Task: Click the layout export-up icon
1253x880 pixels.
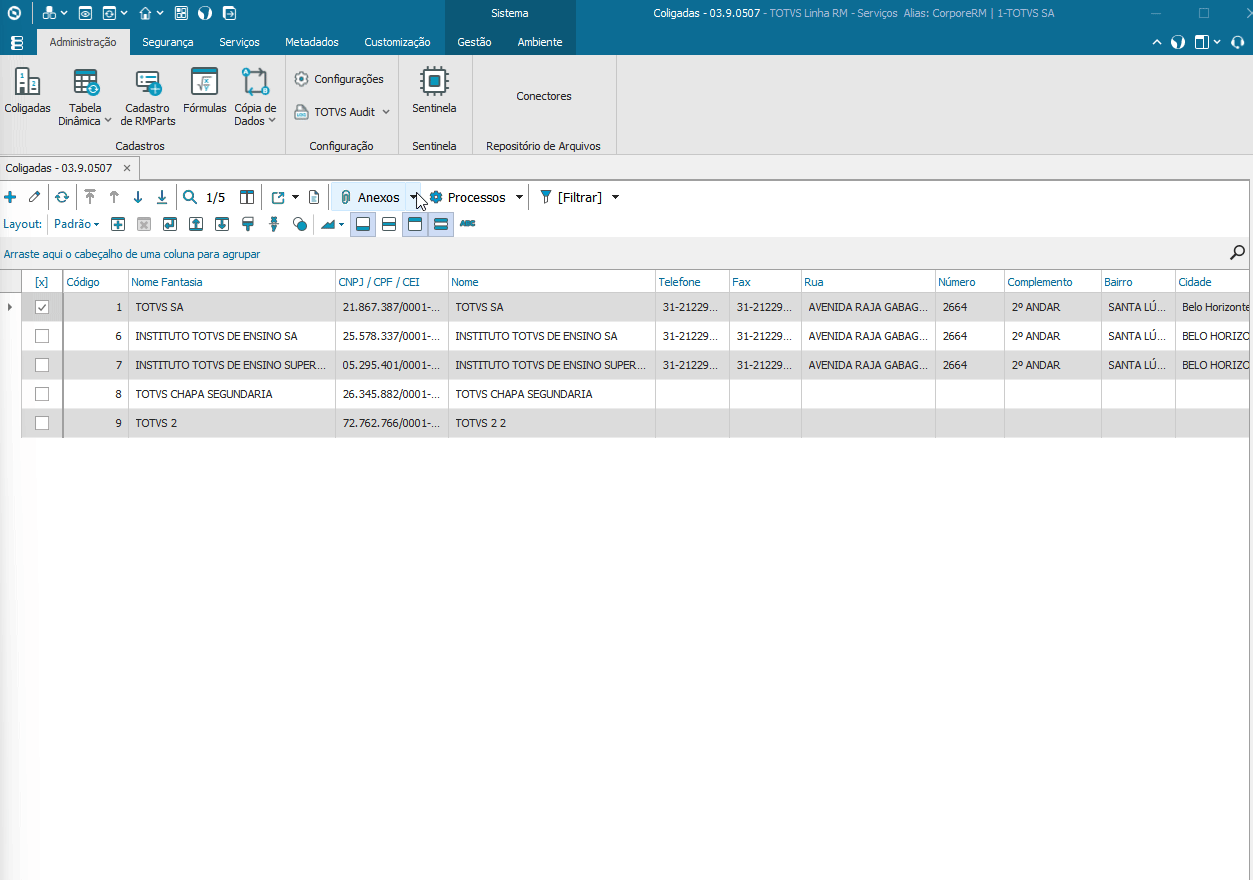Action: 196,224
